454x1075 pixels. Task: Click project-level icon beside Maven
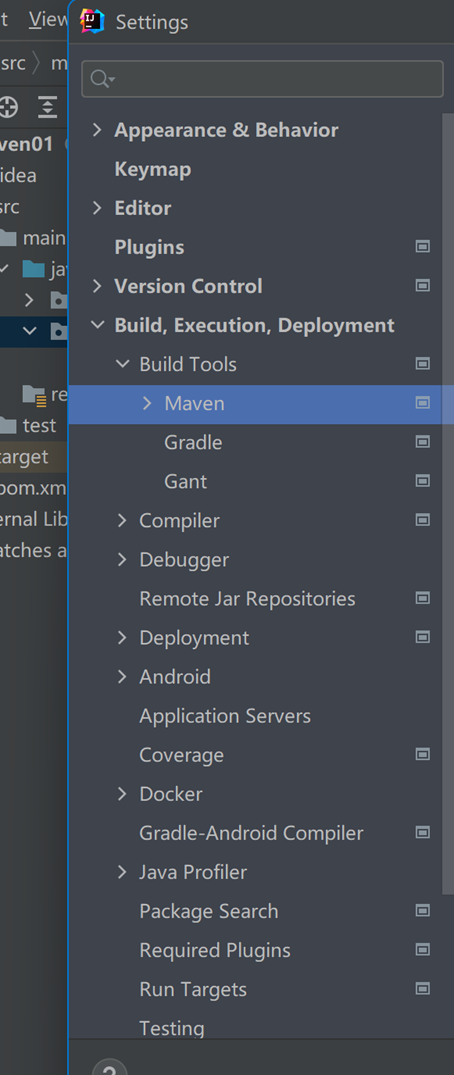pos(423,402)
